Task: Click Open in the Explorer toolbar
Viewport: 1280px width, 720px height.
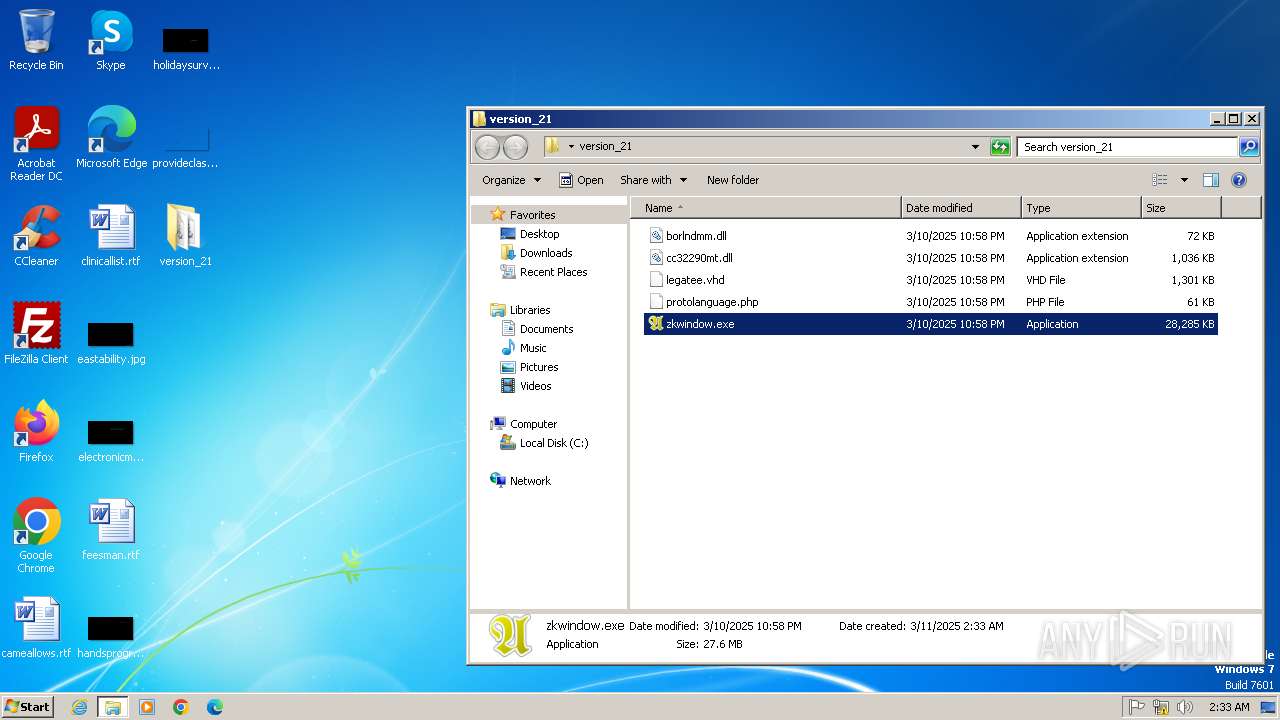Action: point(581,180)
